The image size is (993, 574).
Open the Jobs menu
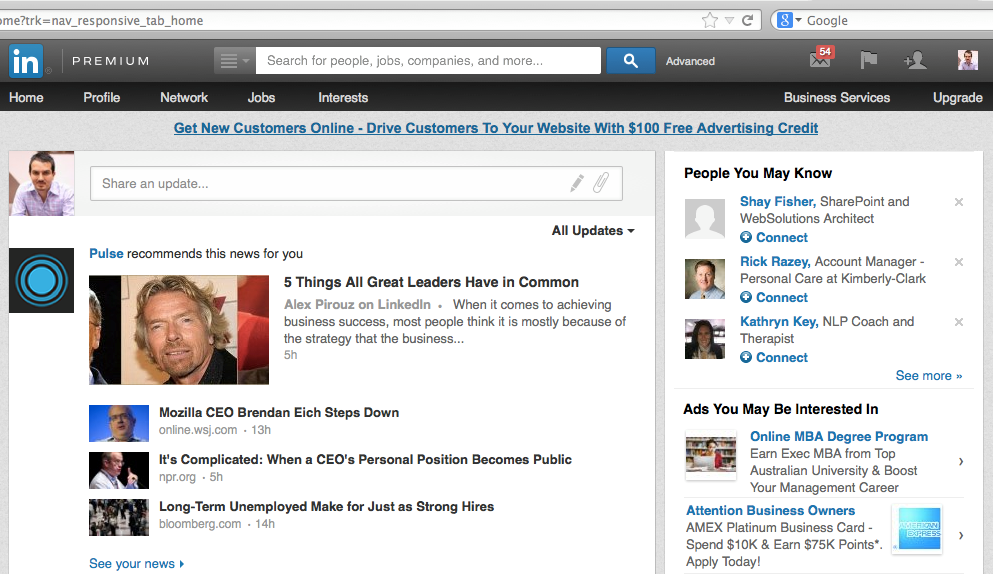tap(261, 98)
